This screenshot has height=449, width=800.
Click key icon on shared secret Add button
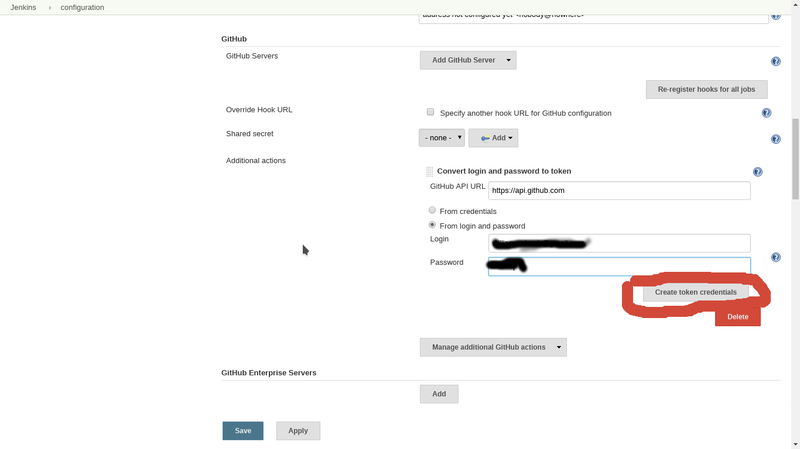click(x=485, y=138)
